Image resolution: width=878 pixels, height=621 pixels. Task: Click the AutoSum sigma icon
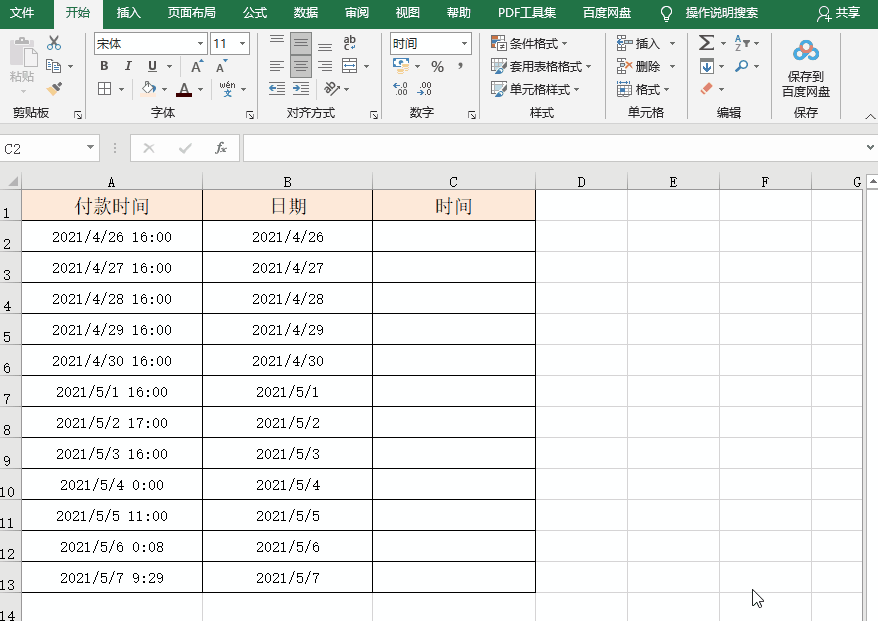tap(707, 43)
